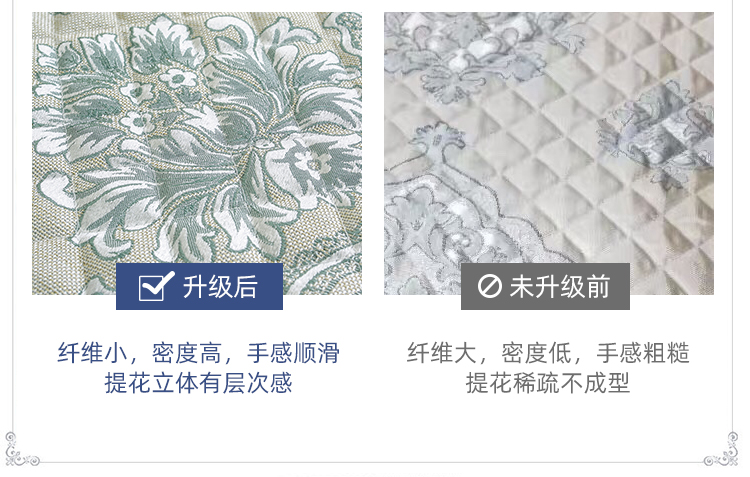Click the prohibited circle icon beside 未升级前
This screenshot has width=750, height=477.
coord(490,287)
